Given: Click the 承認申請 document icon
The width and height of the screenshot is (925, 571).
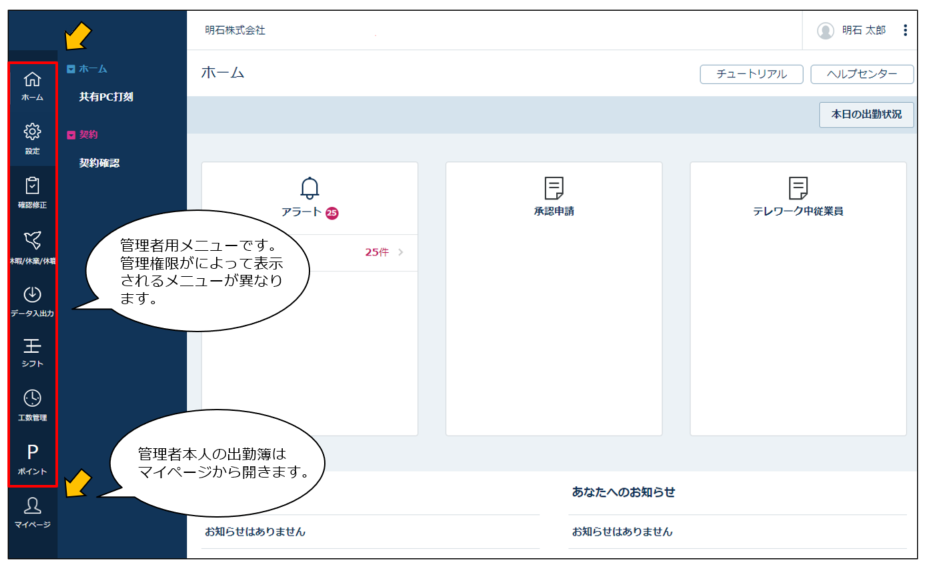Looking at the screenshot, I should [x=554, y=188].
